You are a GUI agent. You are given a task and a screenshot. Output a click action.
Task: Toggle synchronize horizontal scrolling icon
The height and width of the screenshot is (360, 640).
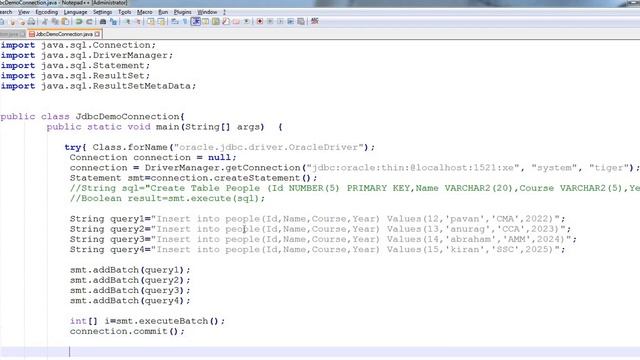pyautogui.click(x=161, y=21)
